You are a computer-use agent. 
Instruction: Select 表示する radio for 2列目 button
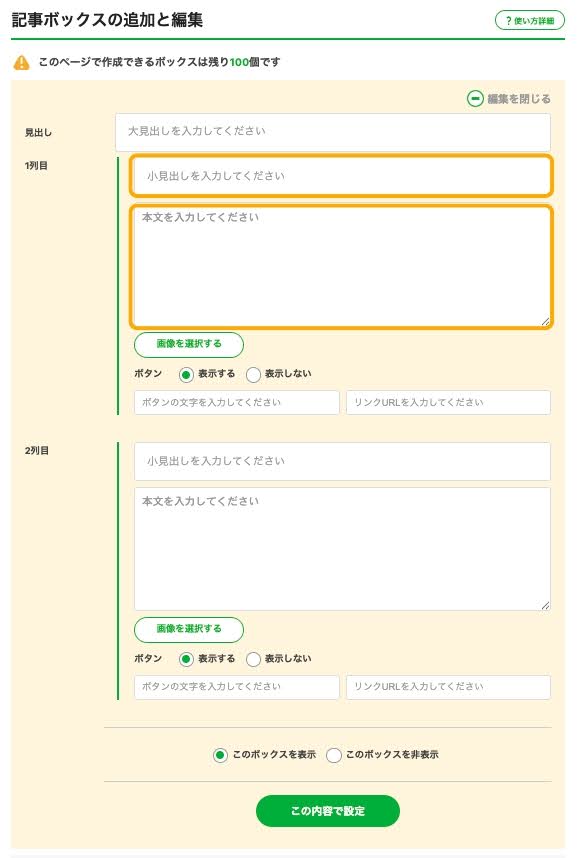tap(186, 659)
